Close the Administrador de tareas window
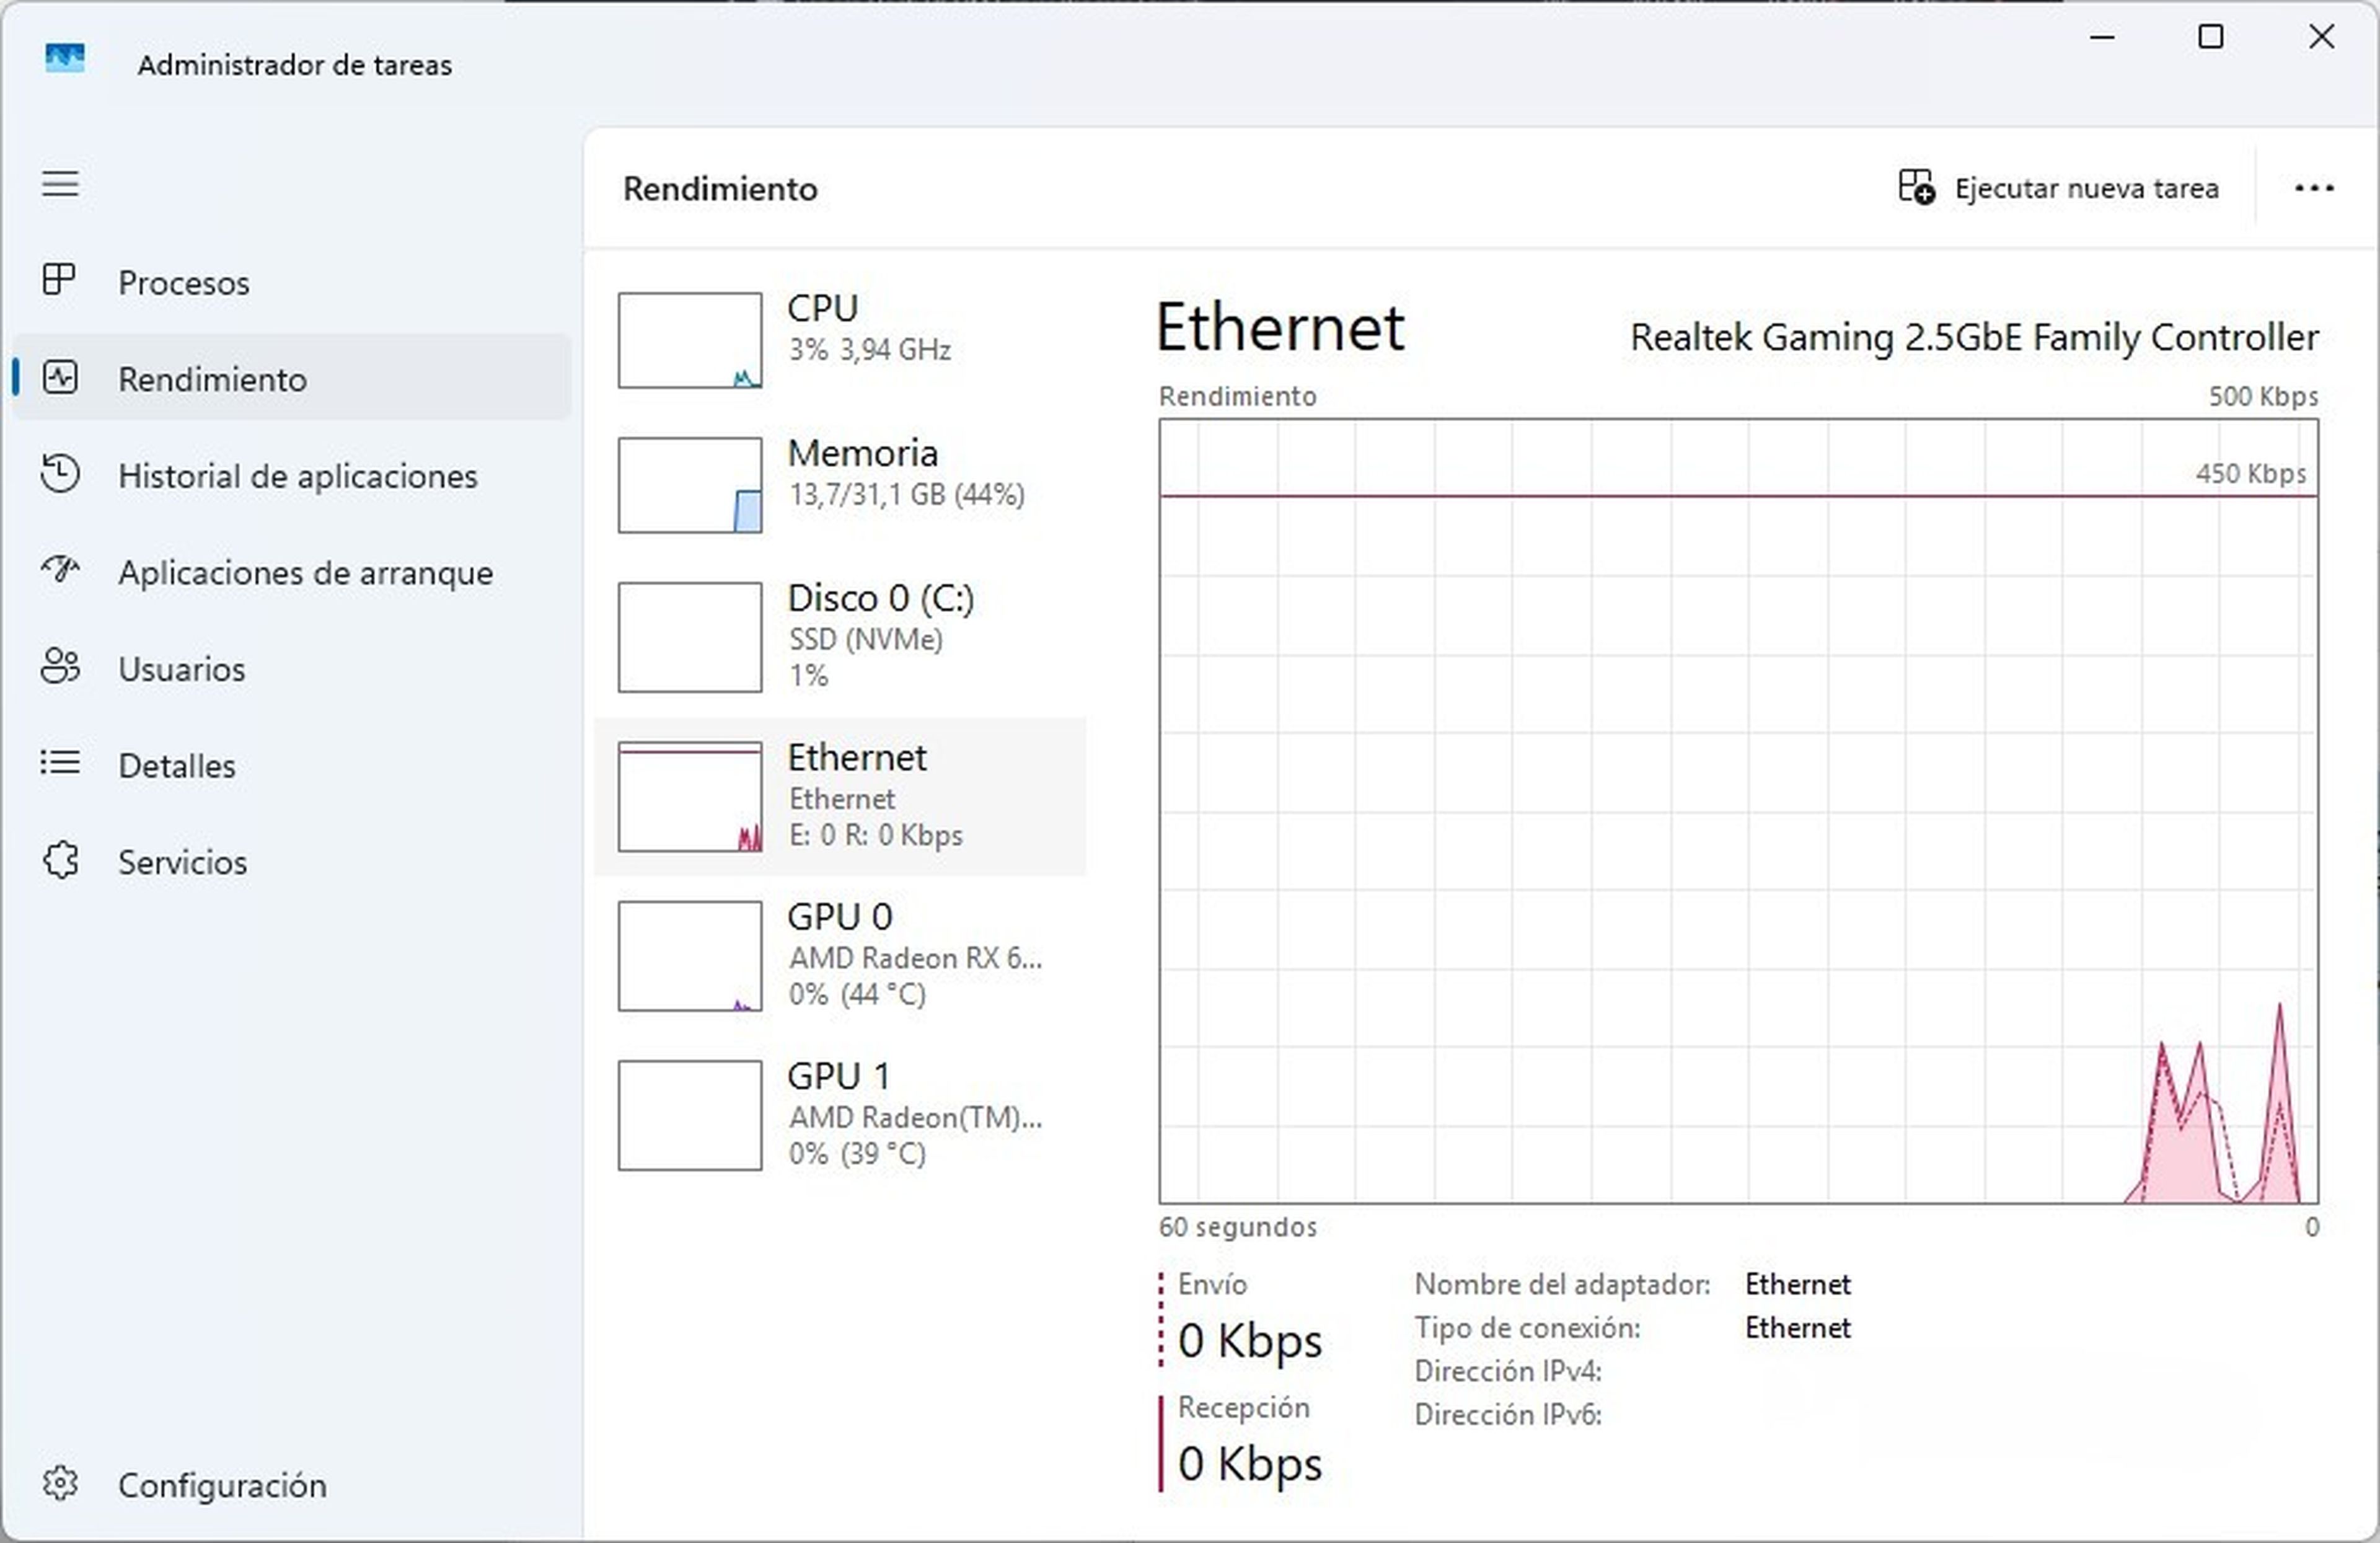Screen dimensions: 2380x1543 click(x=2321, y=37)
